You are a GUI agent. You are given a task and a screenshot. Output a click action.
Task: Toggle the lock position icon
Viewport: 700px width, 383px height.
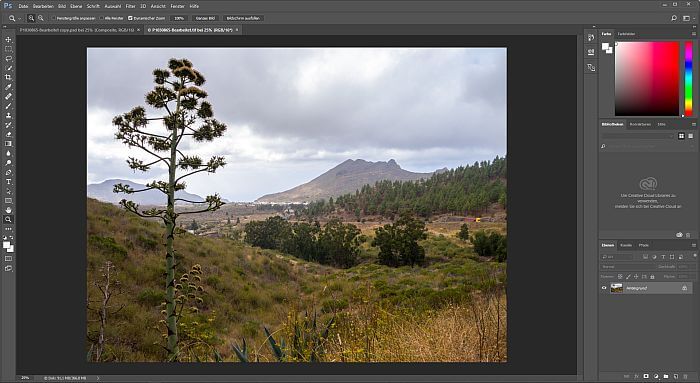pyautogui.click(x=636, y=277)
